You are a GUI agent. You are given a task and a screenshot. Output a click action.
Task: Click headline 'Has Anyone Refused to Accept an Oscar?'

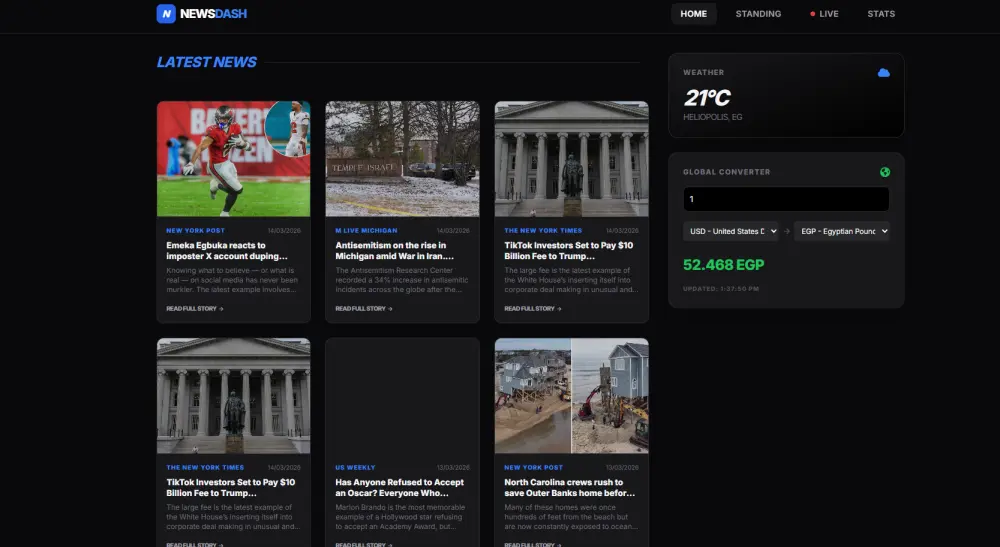(399, 488)
